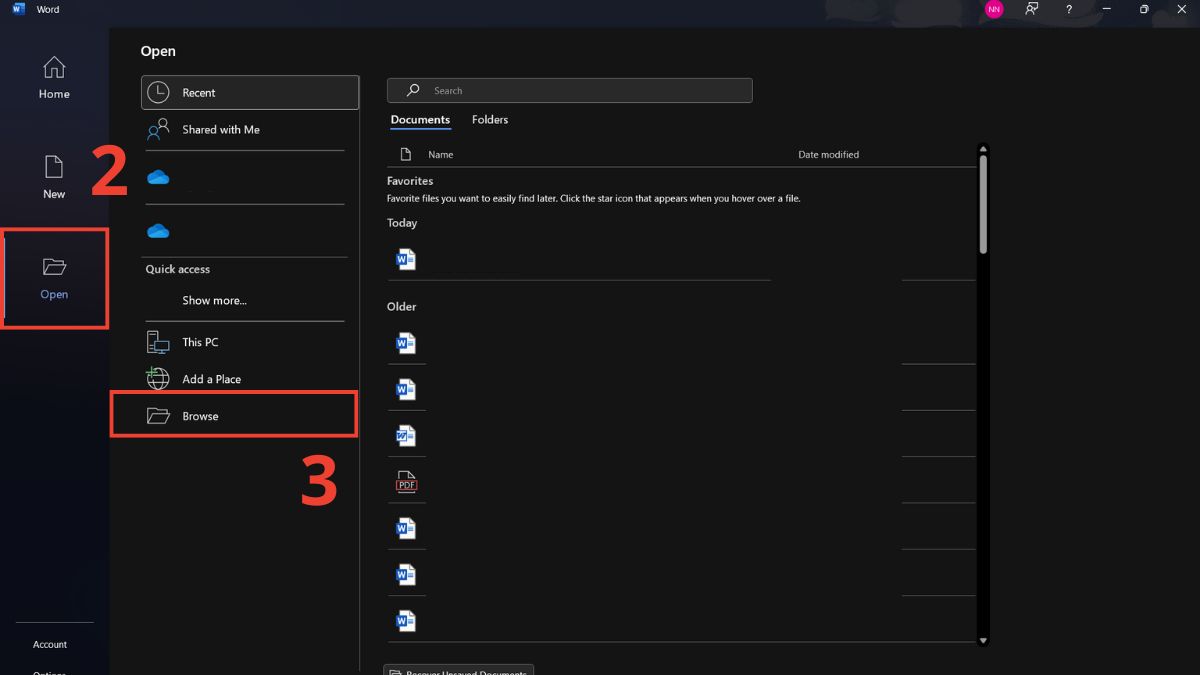1200x675 pixels.
Task: Sort files by Date modified column
Action: (x=828, y=154)
